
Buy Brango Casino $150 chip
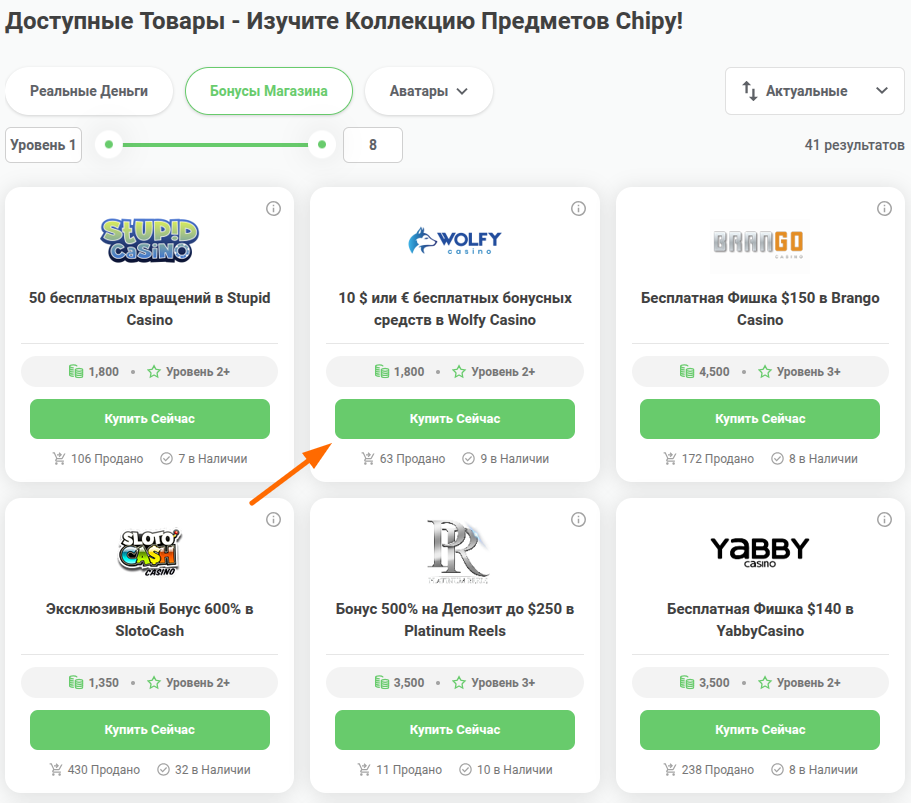[759, 419]
